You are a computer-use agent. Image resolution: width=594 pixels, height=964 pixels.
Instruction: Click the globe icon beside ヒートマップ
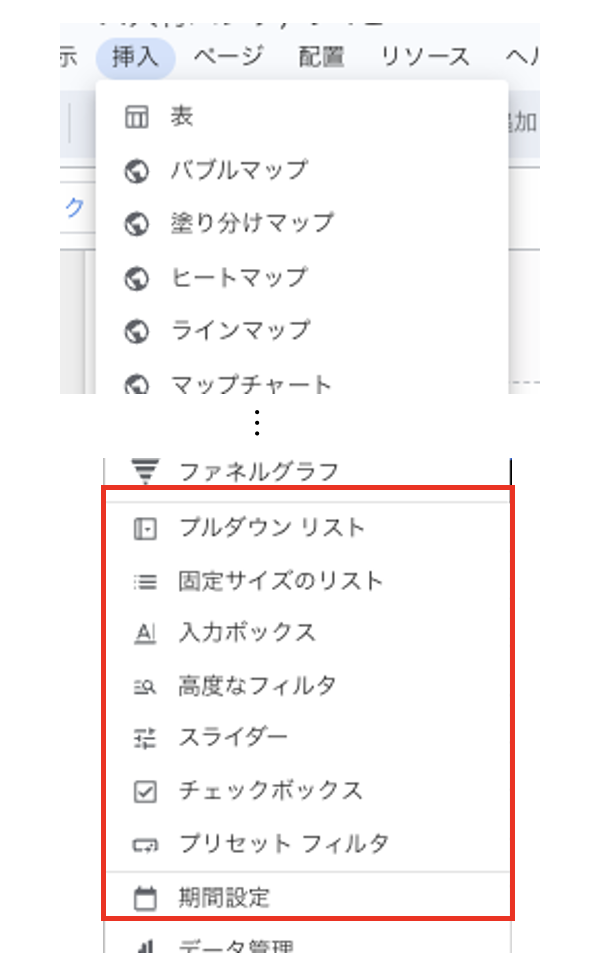tap(137, 279)
